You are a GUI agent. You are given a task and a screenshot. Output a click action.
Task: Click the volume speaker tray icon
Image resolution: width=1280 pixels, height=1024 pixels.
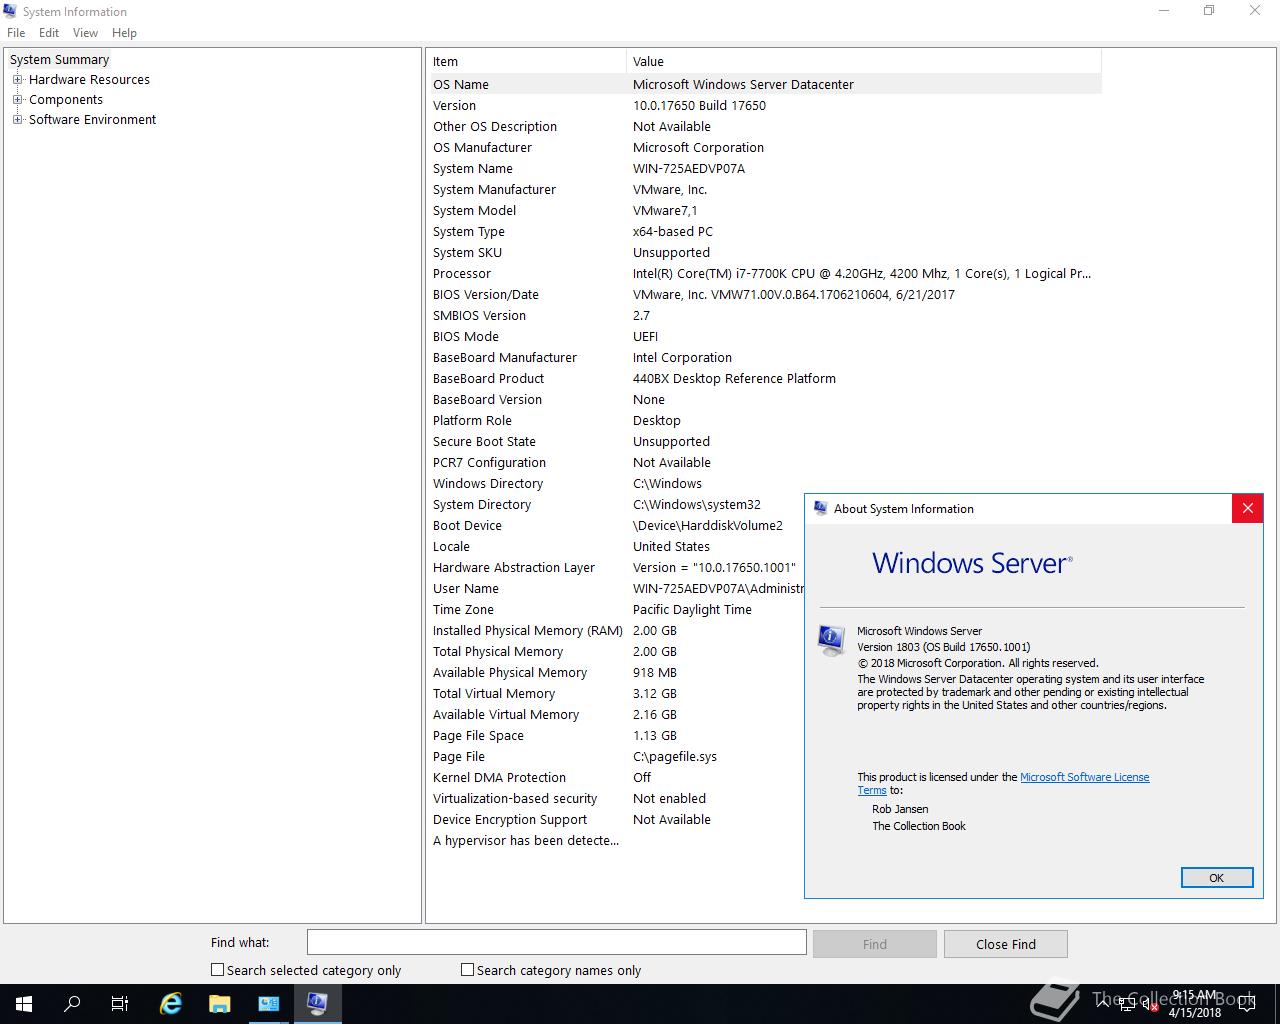1150,1006
